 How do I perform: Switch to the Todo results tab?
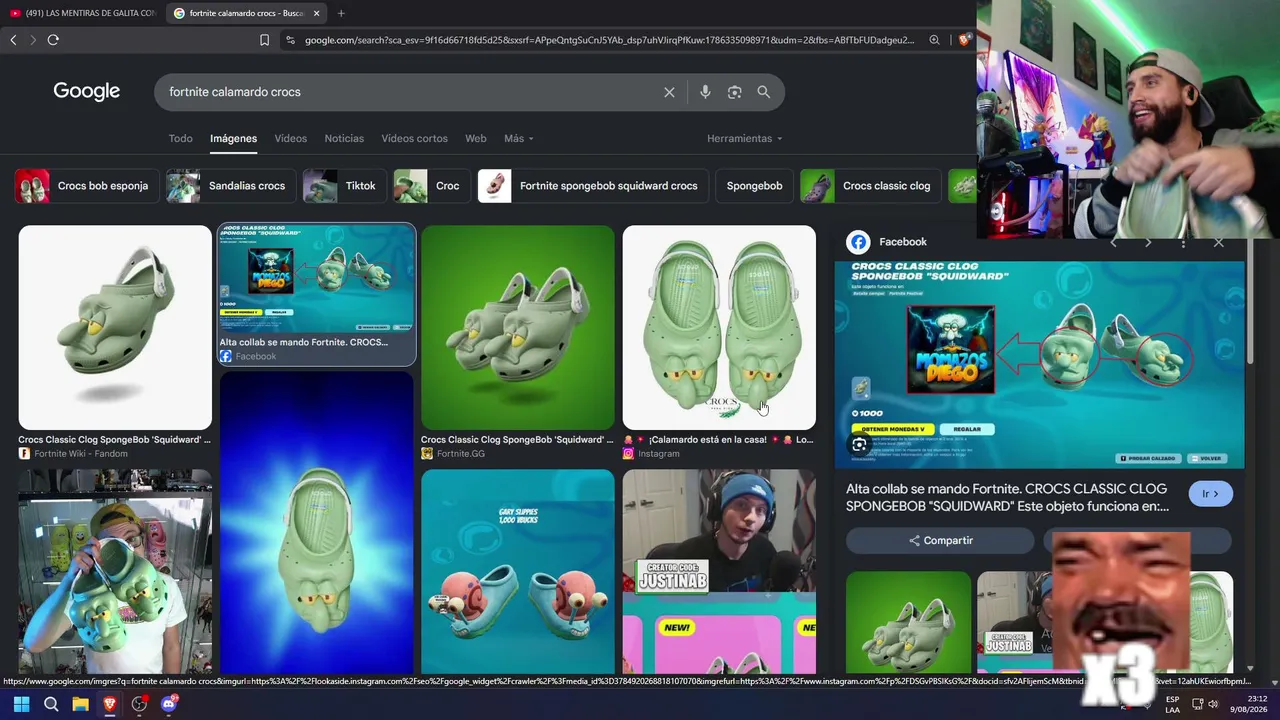click(180, 138)
